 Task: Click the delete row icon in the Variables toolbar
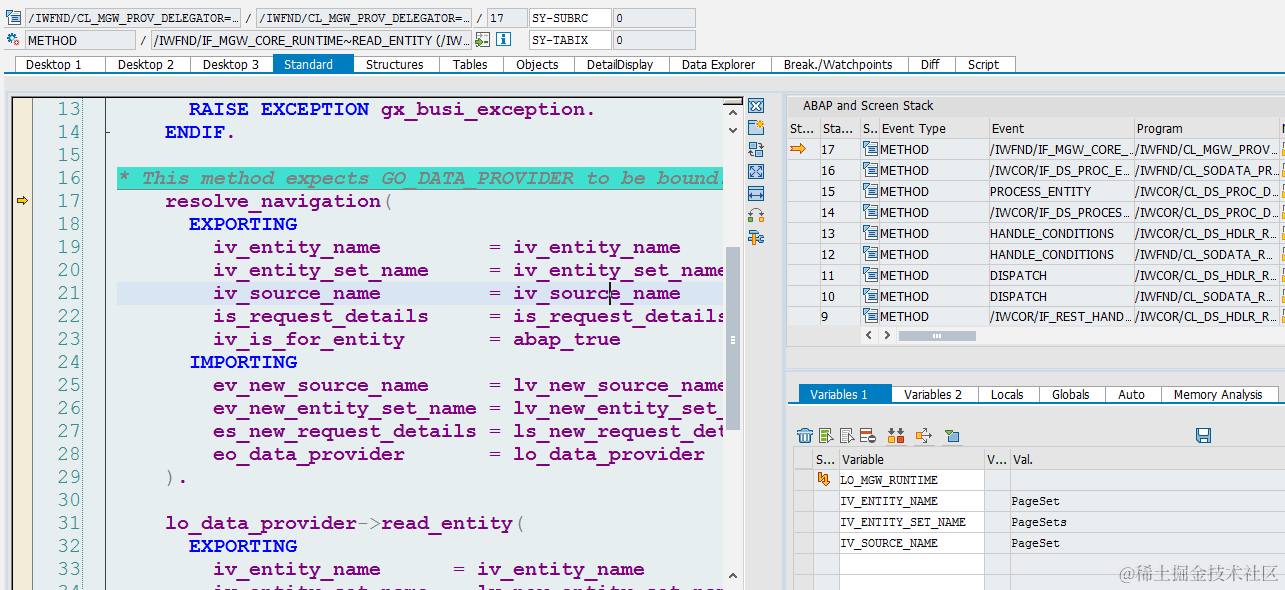coord(867,435)
